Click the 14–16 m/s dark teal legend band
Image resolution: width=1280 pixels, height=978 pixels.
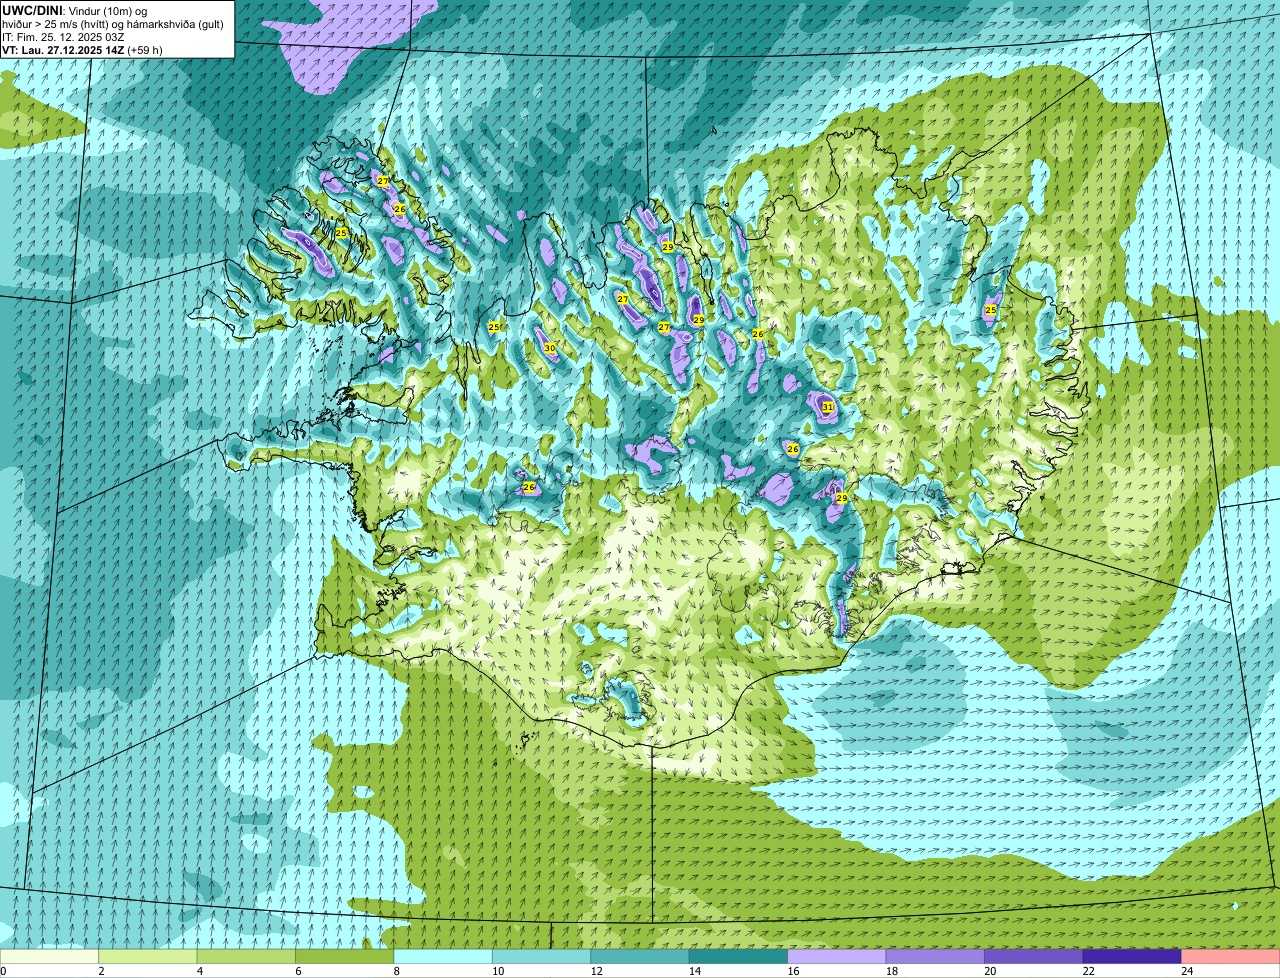pyautogui.click(x=739, y=956)
